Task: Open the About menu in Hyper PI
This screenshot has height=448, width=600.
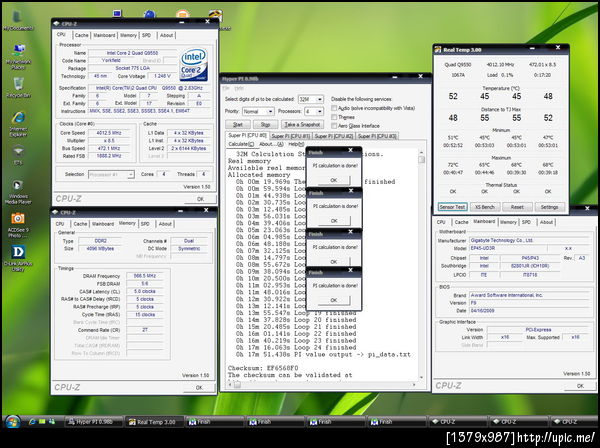Action: click(x=271, y=144)
